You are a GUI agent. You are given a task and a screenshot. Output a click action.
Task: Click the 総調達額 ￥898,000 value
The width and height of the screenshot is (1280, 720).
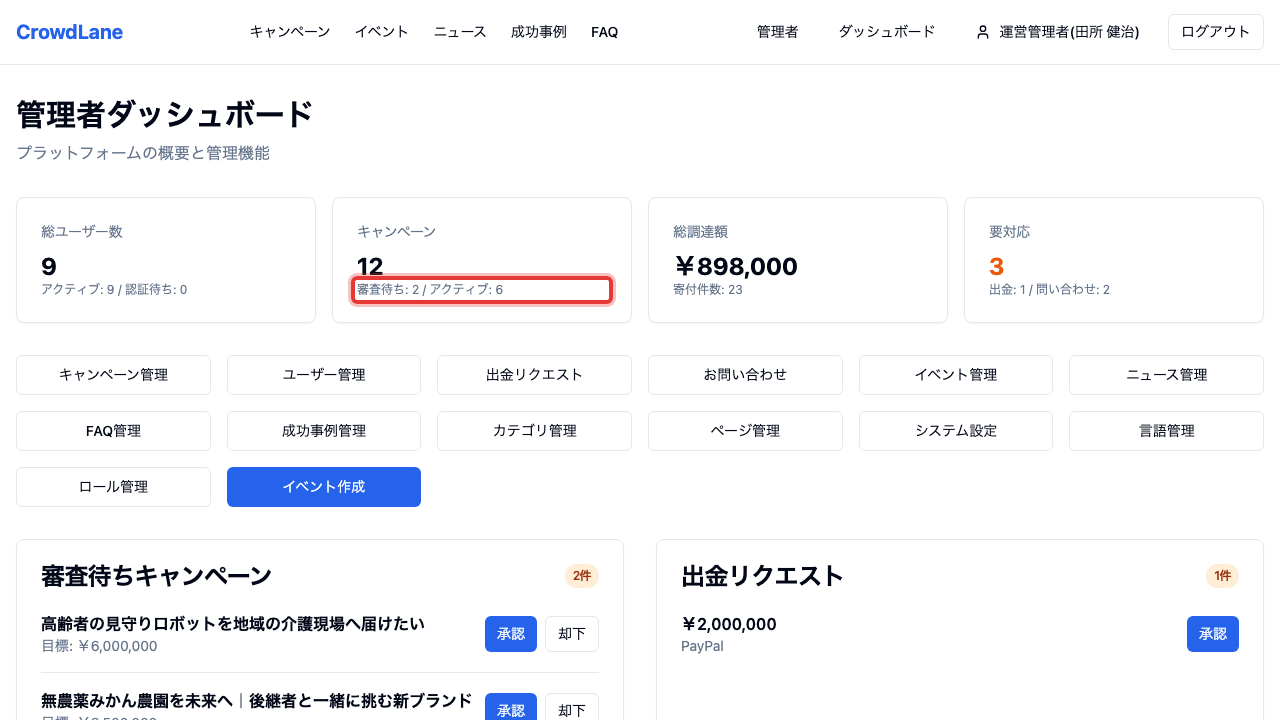point(736,267)
